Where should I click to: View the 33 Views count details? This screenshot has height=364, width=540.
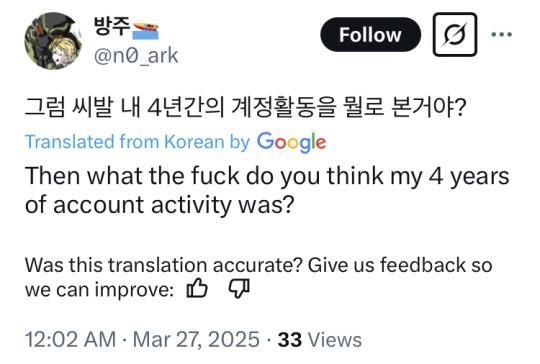(320, 340)
